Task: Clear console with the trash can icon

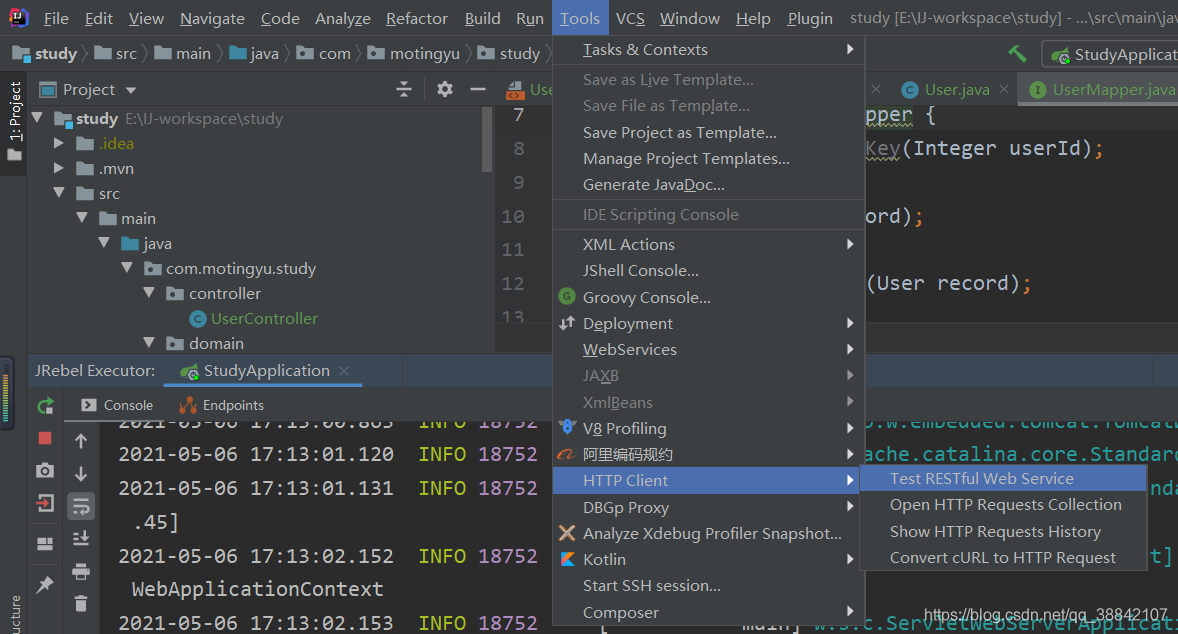Action: coord(81,603)
